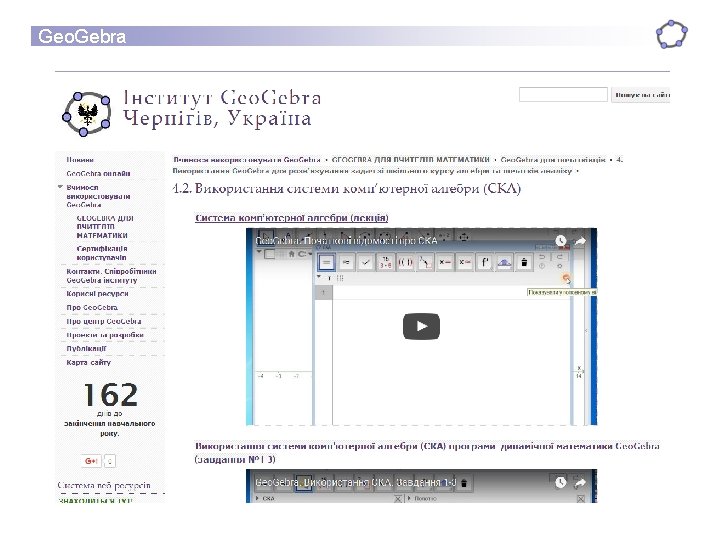This screenshot has width=720, height=540.
Task: Click breadcrumb 'Вчимося використовувати GeoGebra'
Action: (247, 160)
